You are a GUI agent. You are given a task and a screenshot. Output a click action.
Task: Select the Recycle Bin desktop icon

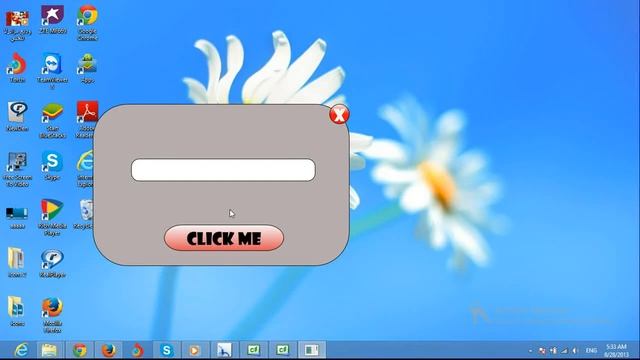(84, 214)
